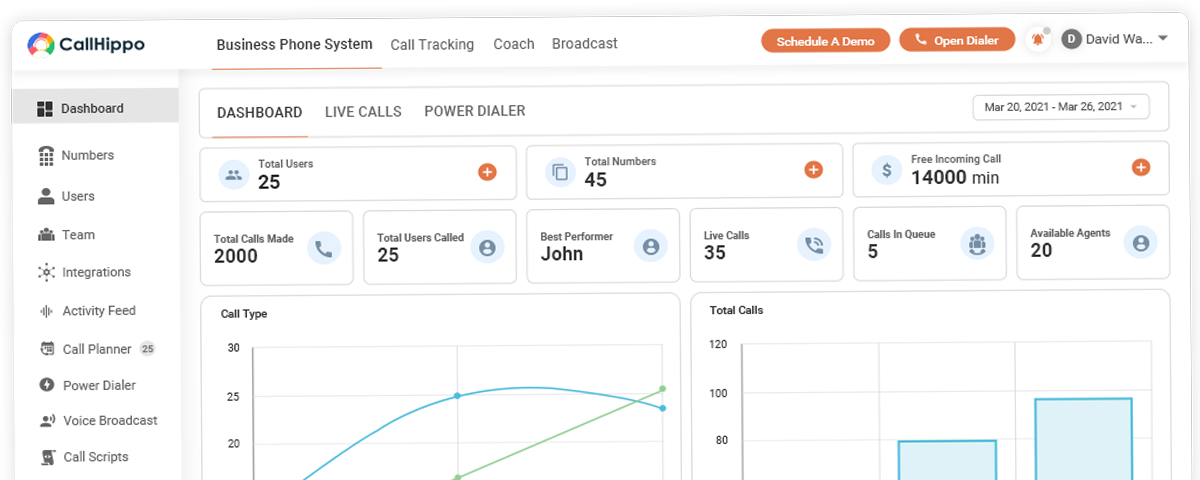Switch to the POWER DIALER tab
The height and width of the screenshot is (480, 1200).
click(x=475, y=111)
